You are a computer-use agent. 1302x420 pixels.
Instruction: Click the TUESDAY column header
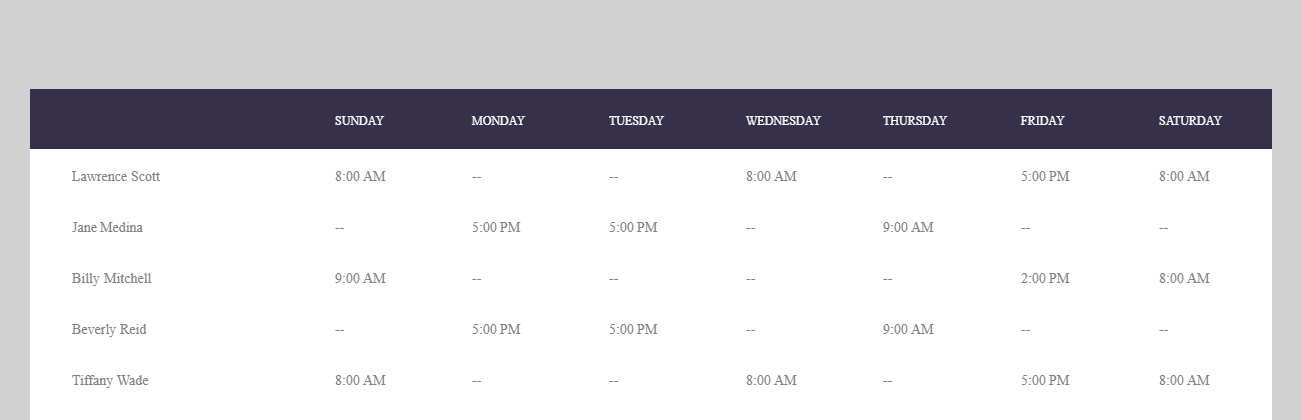[636, 121]
